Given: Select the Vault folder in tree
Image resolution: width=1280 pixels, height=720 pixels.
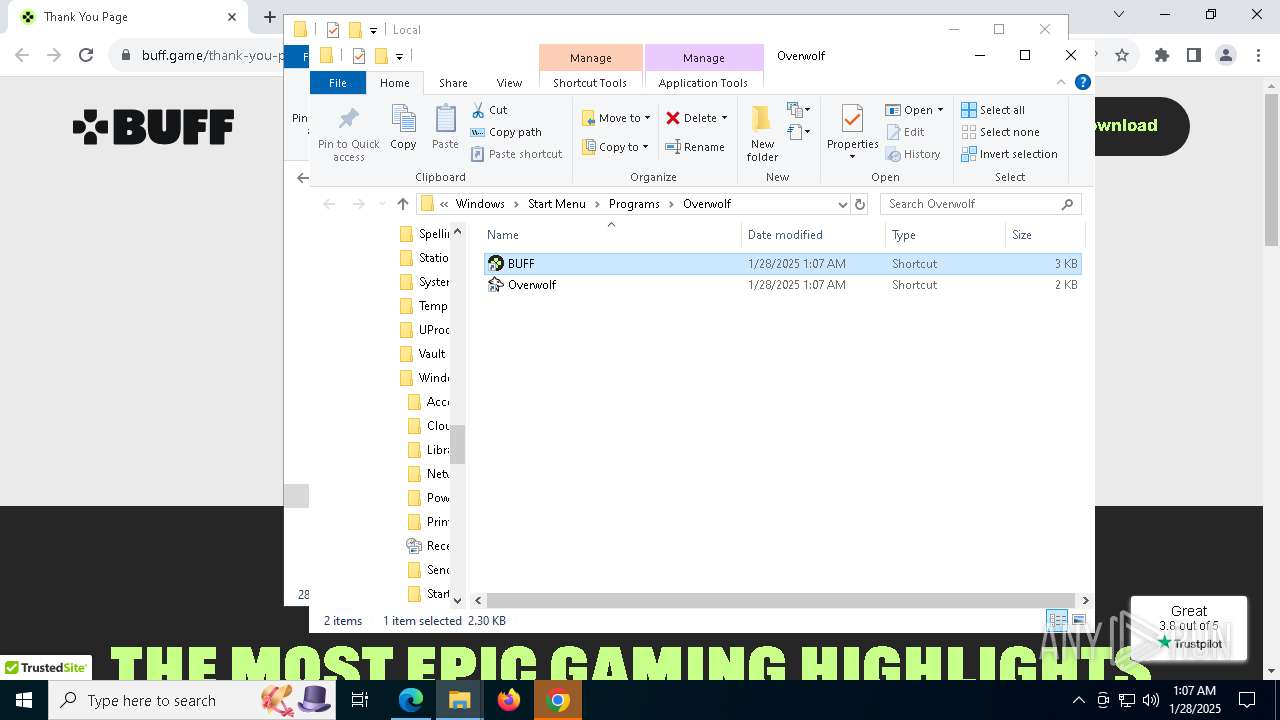Looking at the screenshot, I should [424, 354].
